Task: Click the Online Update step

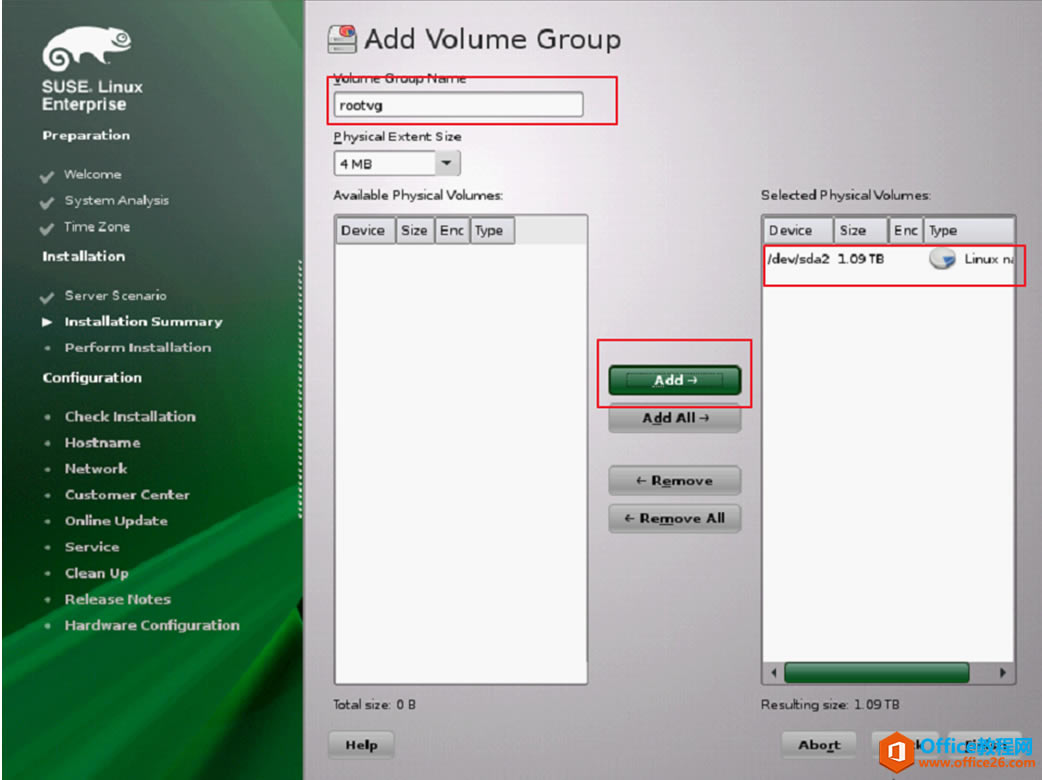Action: 116,521
